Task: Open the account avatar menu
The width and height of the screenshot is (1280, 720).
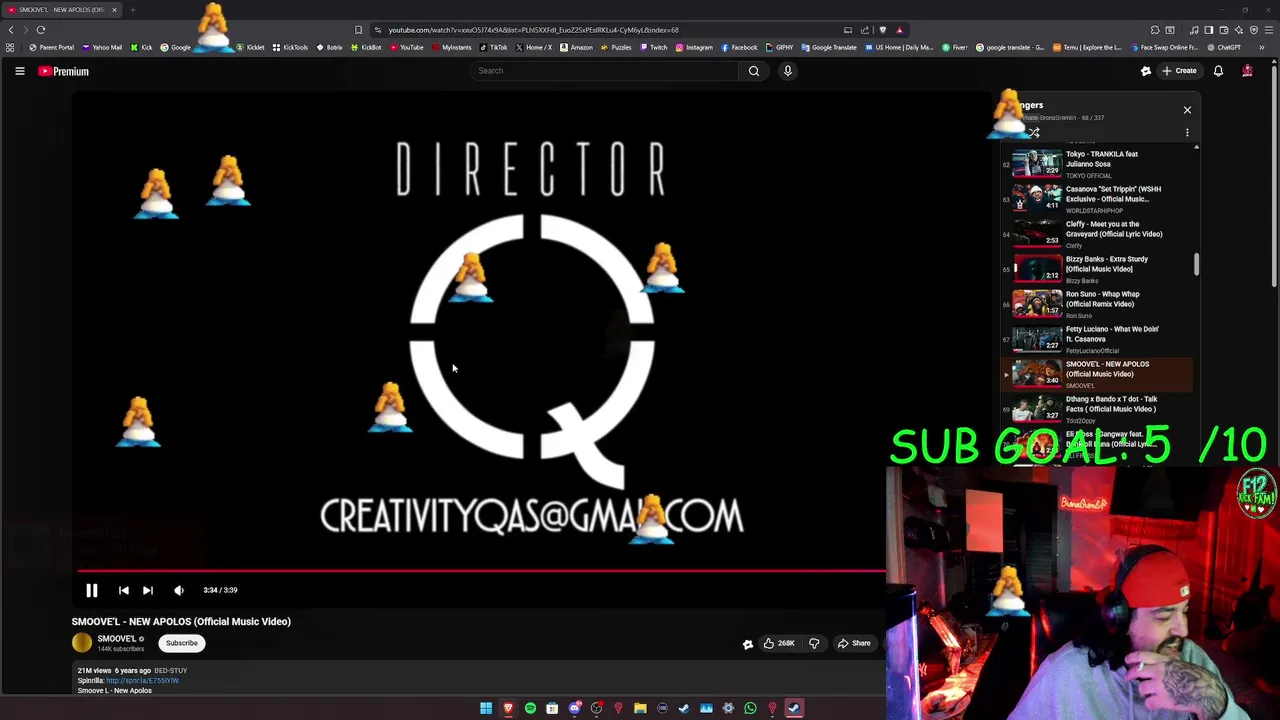Action: pyautogui.click(x=1247, y=71)
